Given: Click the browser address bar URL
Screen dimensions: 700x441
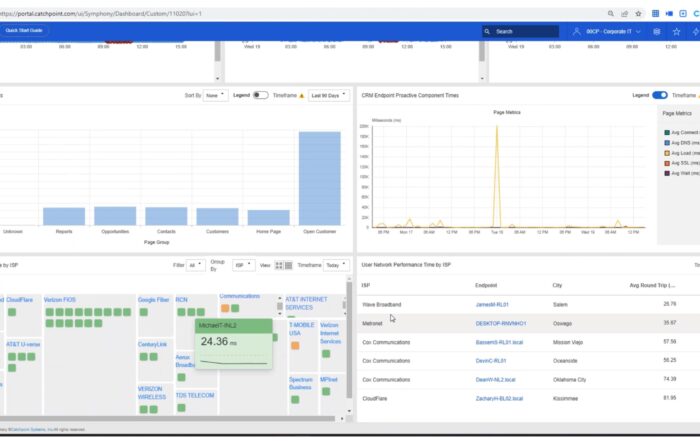Looking at the screenshot, I should pyautogui.click(x=101, y=14).
